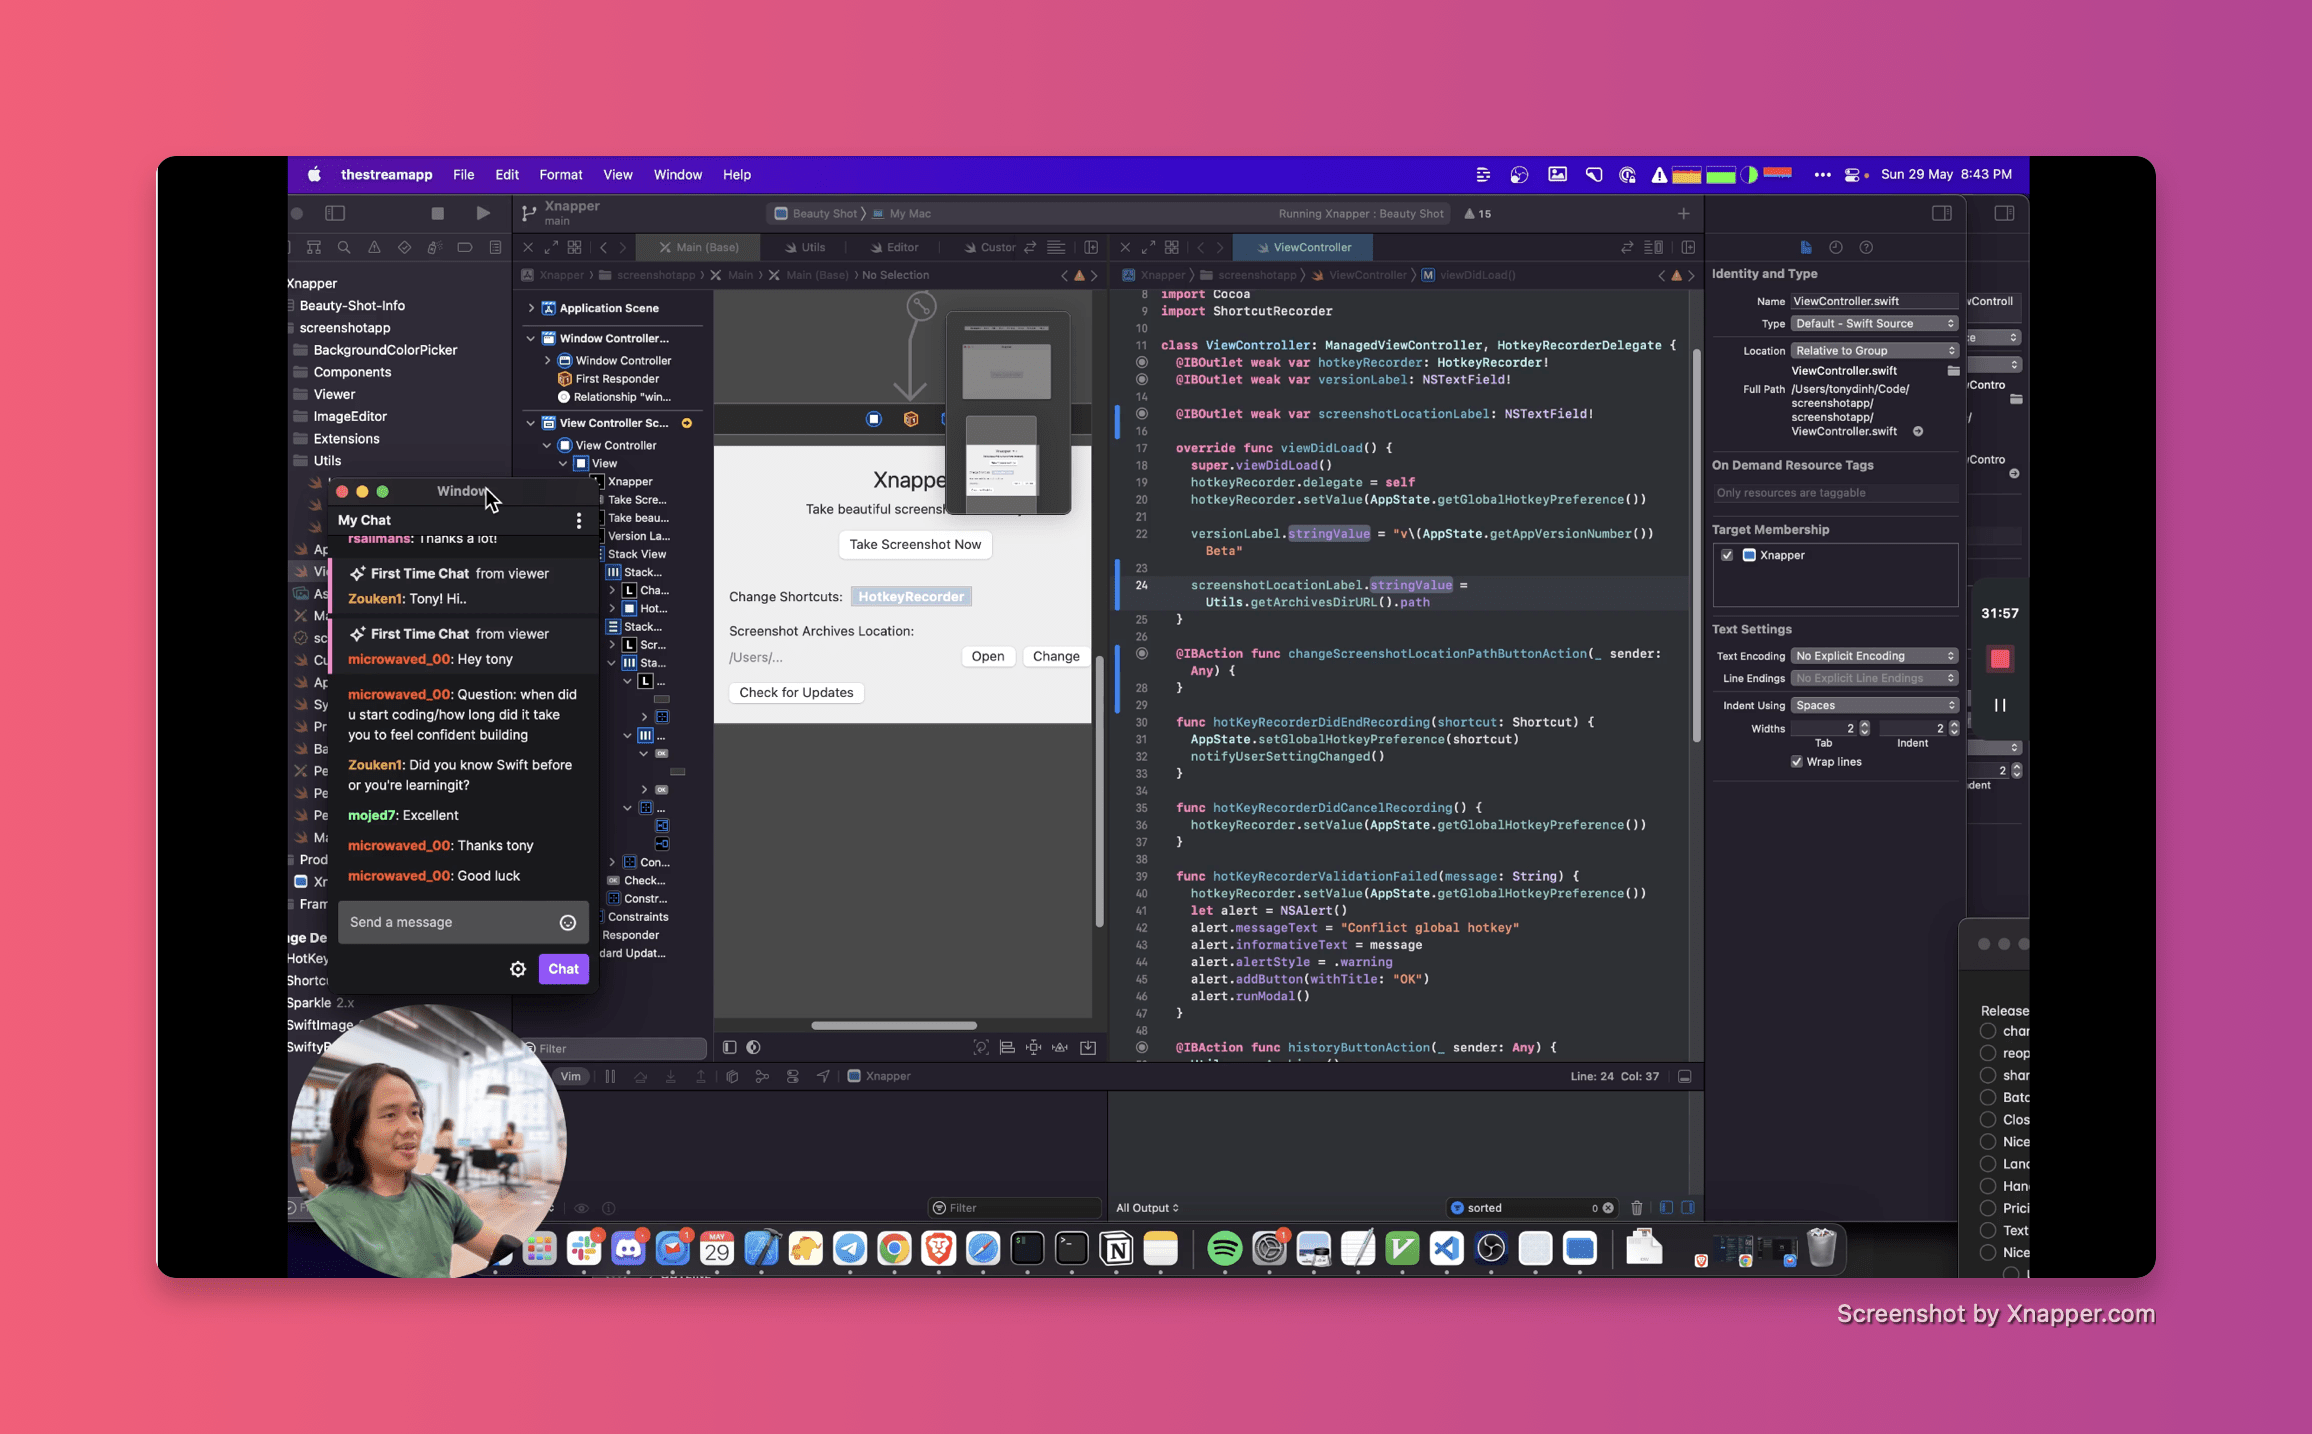Open the Issue navigator warning triangle tab
The height and width of the screenshot is (1434, 2312).
[374, 247]
